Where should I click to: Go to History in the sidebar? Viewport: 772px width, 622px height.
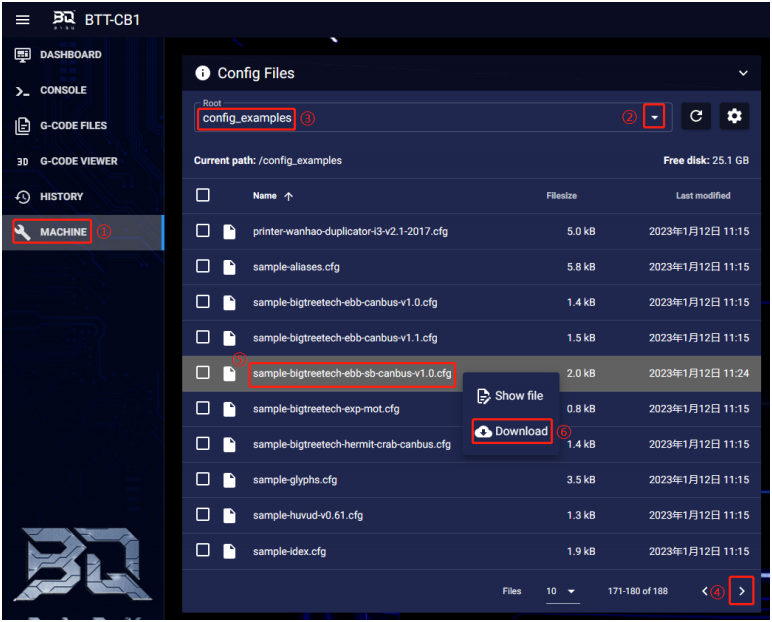pyautogui.click(x=61, y=196)
